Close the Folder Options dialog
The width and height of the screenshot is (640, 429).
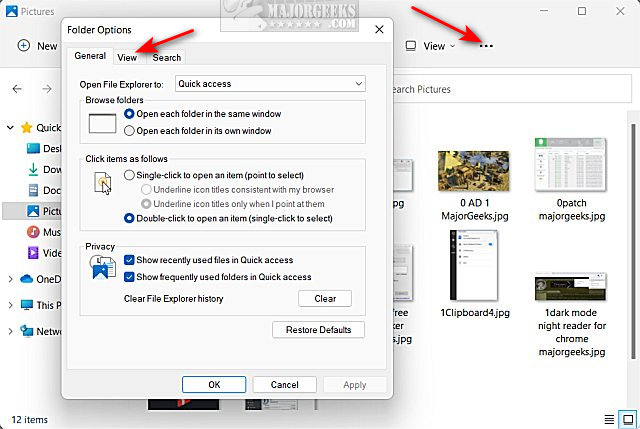[379, 29]
